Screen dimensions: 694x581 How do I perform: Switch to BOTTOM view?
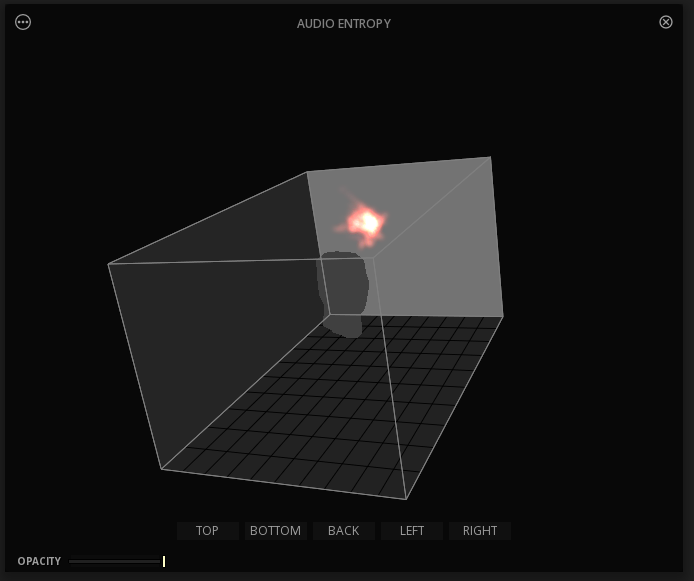coord(275,531)
